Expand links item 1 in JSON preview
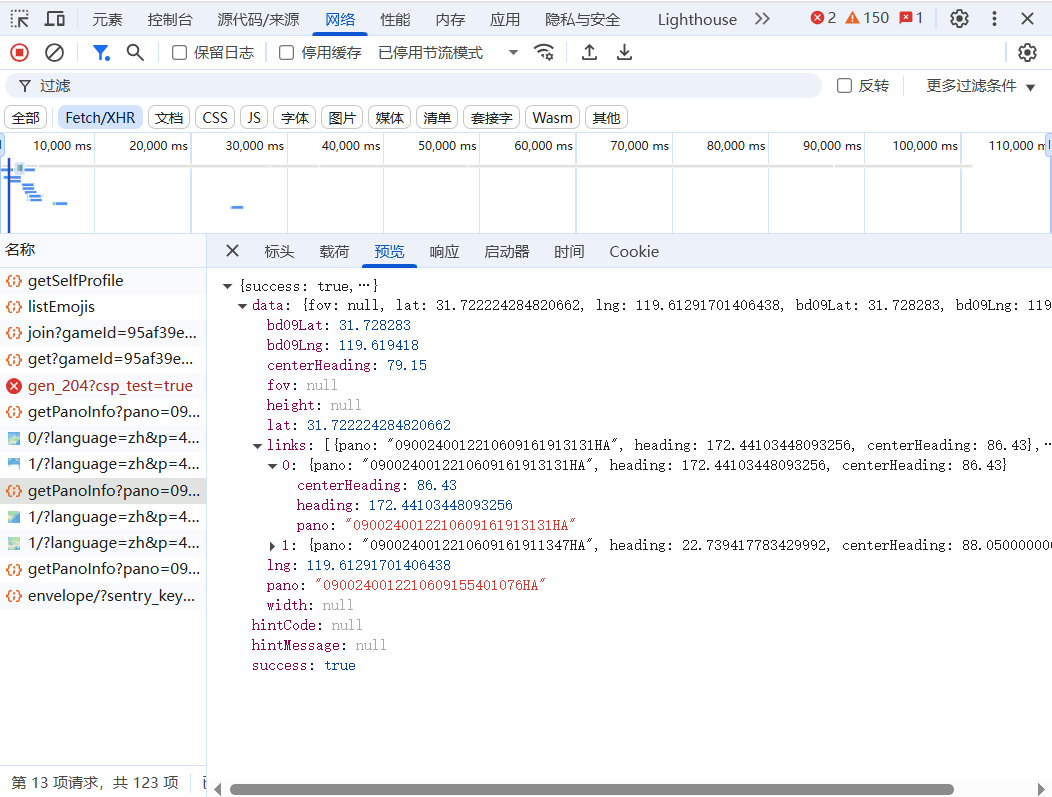The width and height of the screenshot is (1052, 797). click(x=273, y=546)
